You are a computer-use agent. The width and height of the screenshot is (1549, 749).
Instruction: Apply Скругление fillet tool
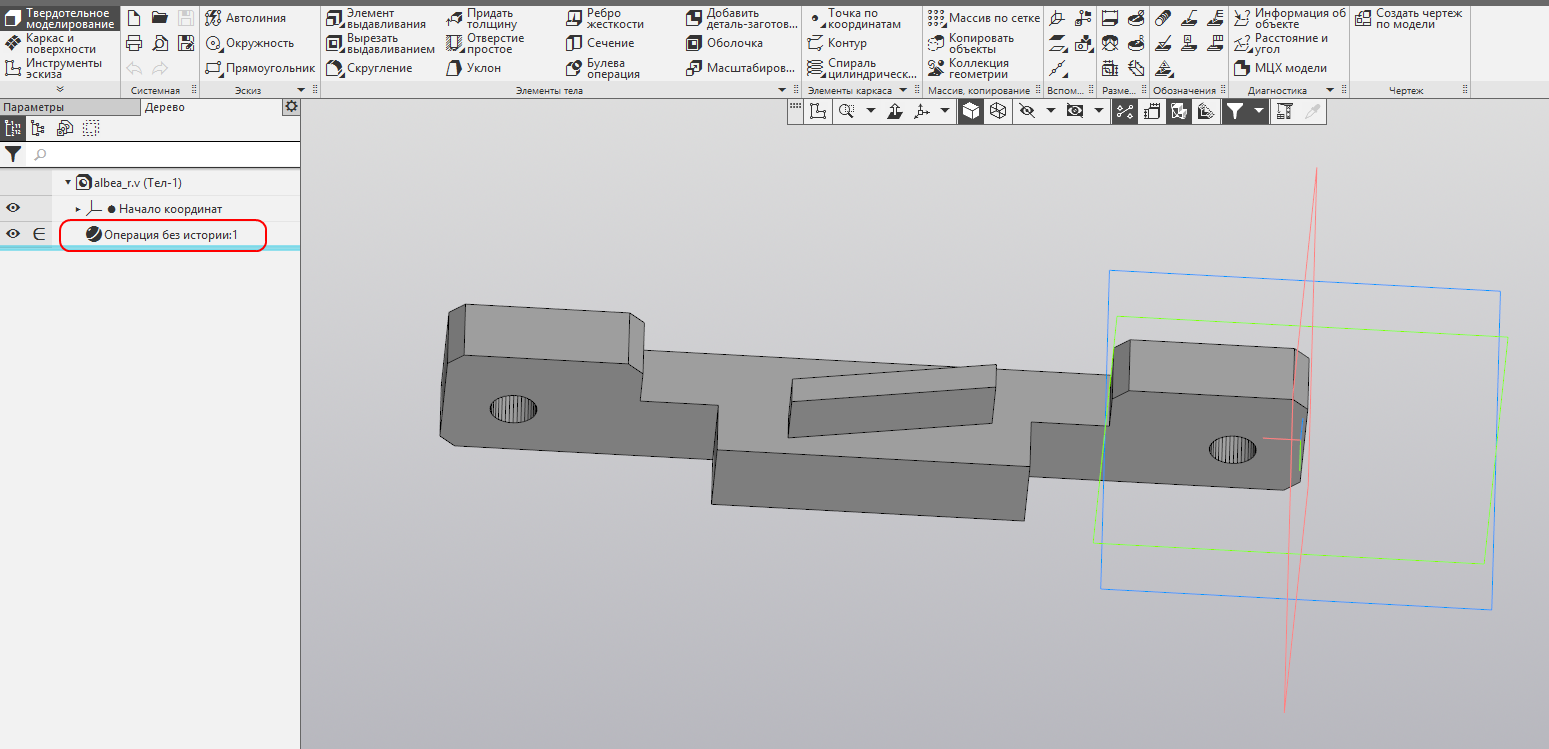click(369, 68)
